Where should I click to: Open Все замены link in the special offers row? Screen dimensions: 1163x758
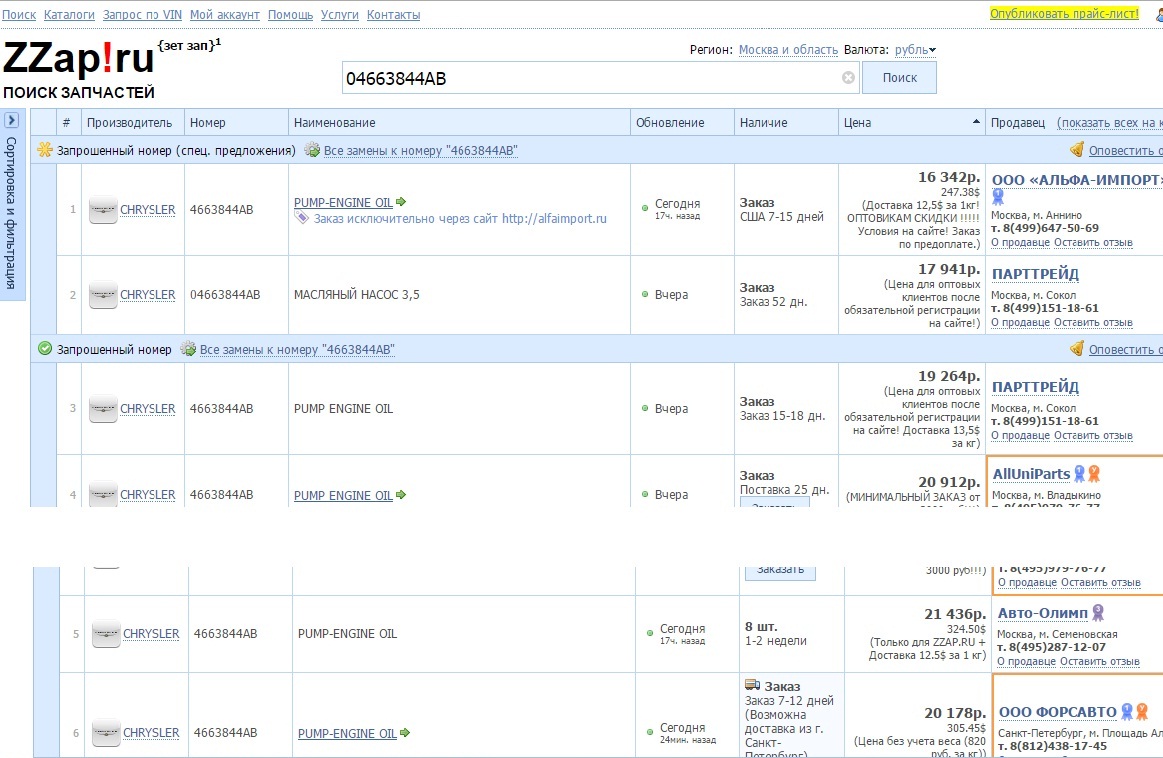click(x=421, y=151)
